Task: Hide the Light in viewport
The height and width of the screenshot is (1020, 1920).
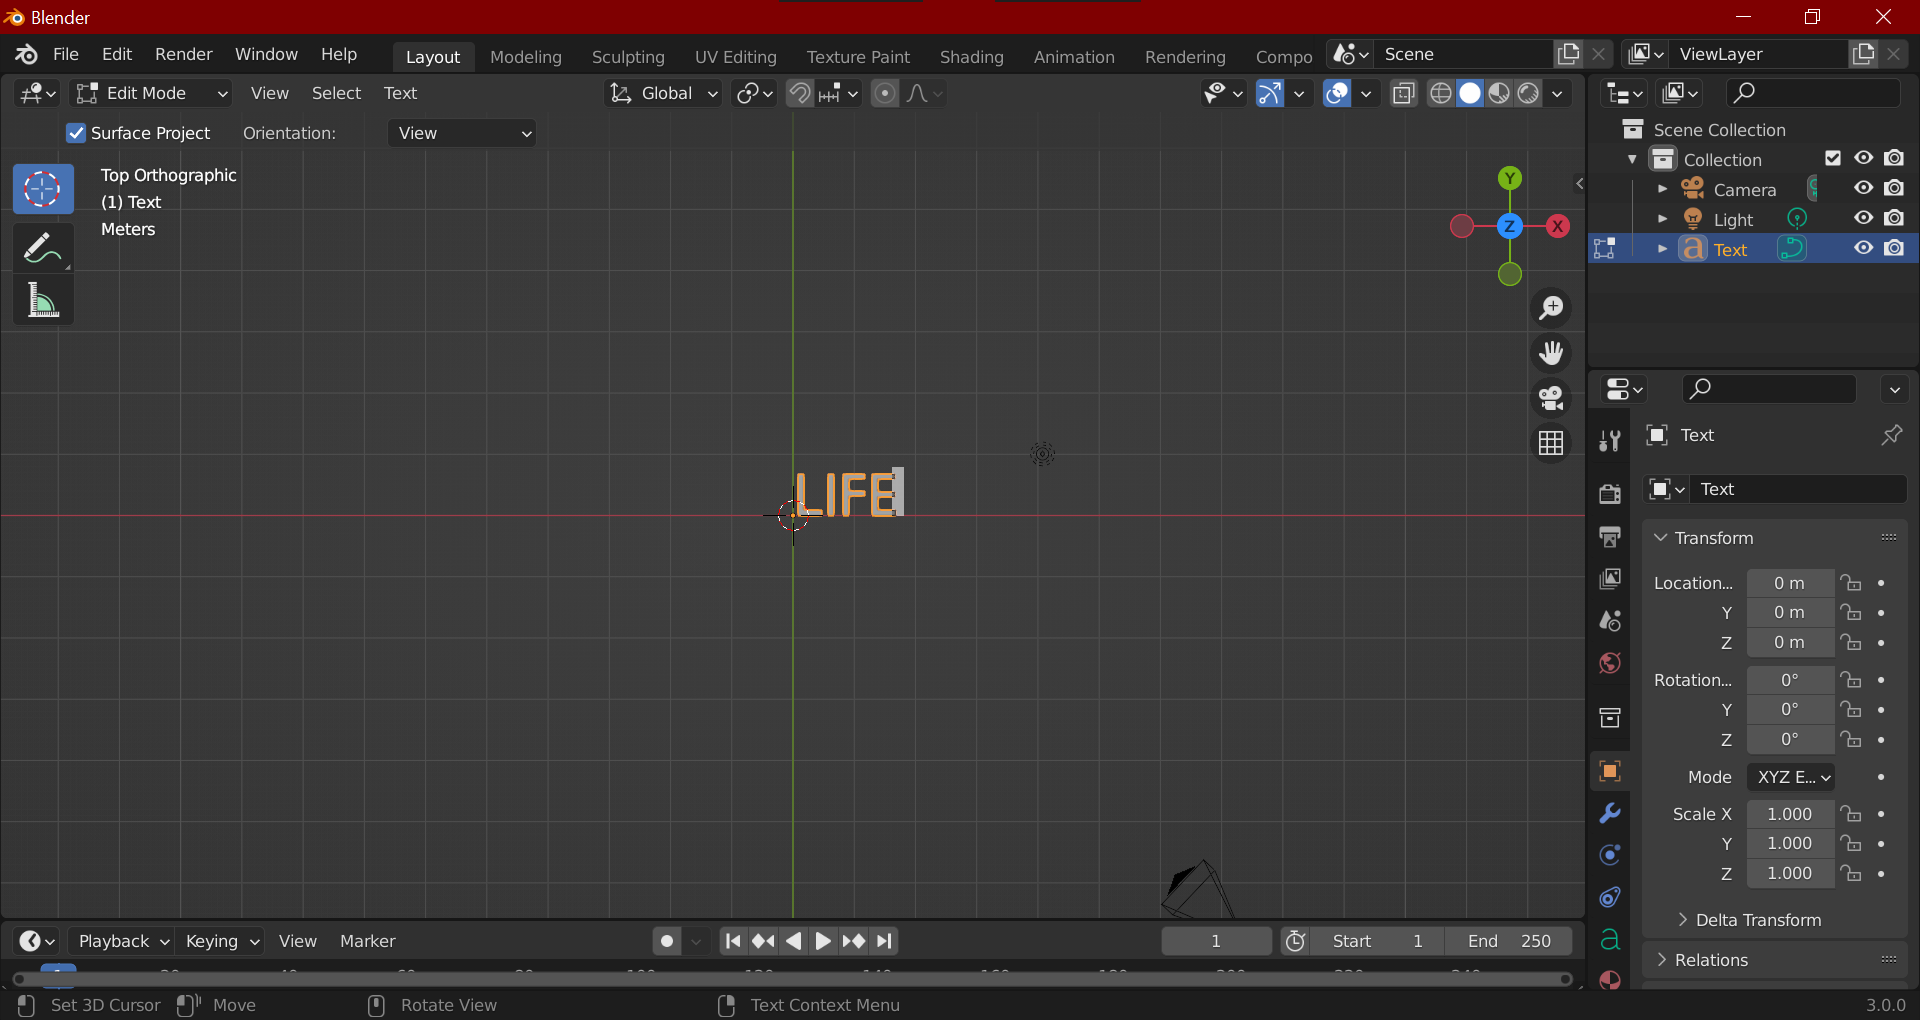Action: (1863, 218)
